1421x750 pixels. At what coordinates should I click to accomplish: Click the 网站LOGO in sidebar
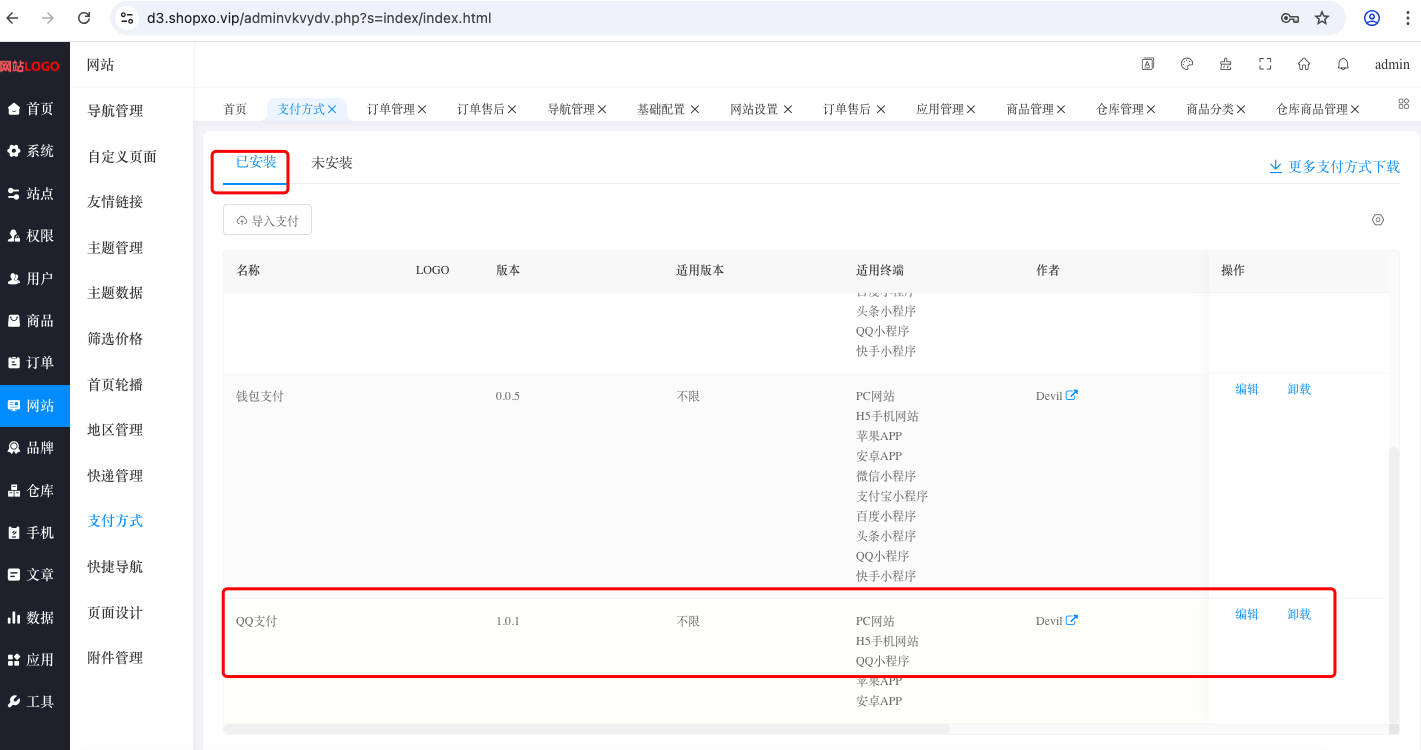coord(30,66)
